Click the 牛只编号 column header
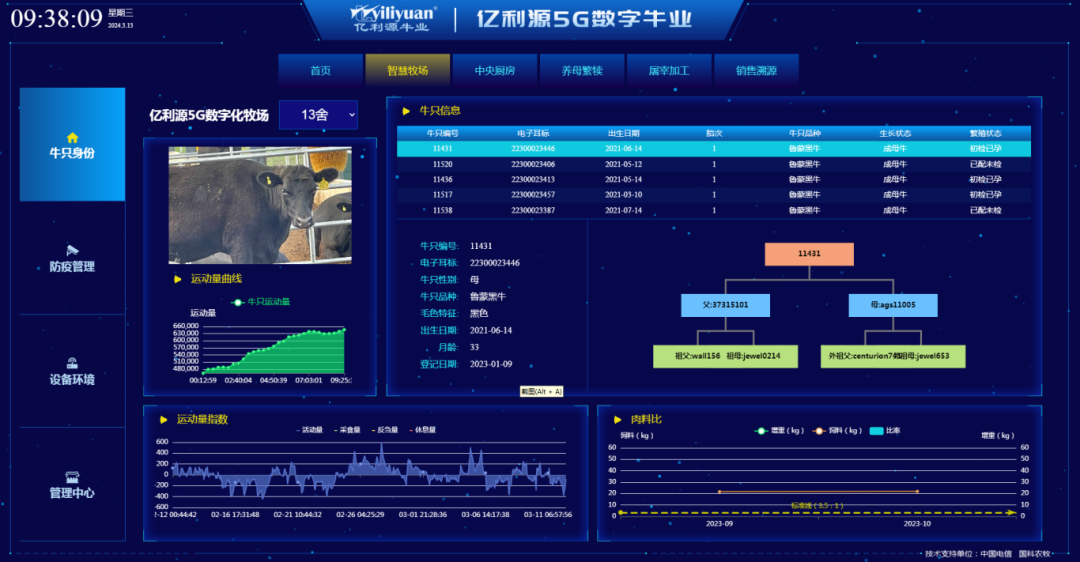The height and width of the screenshot is (562, 1080). (442, 134)
